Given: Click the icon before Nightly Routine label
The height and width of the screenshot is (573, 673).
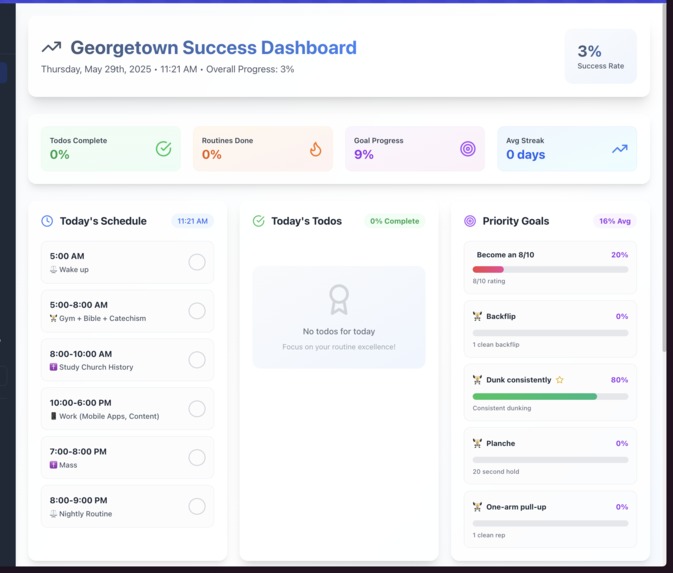Looking at the screenshot, I should click(53, 514).
